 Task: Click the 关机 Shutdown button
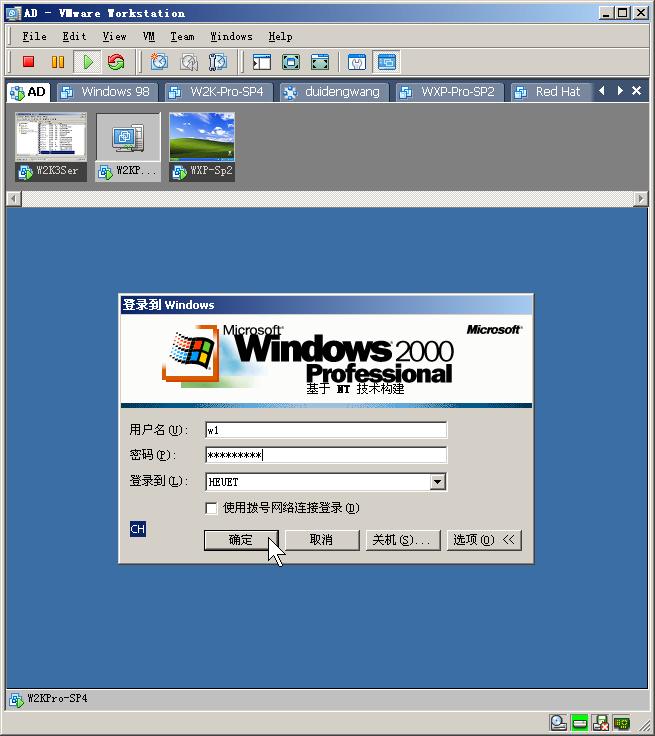(x=403, y=540)
